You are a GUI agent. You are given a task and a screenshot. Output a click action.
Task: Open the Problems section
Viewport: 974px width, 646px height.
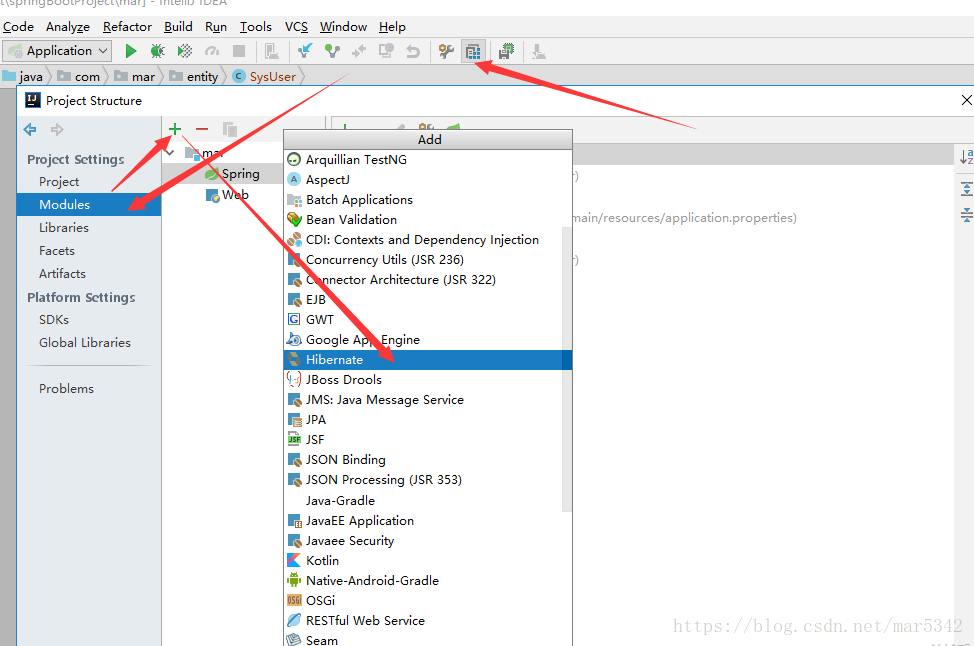tap(66, 389)
